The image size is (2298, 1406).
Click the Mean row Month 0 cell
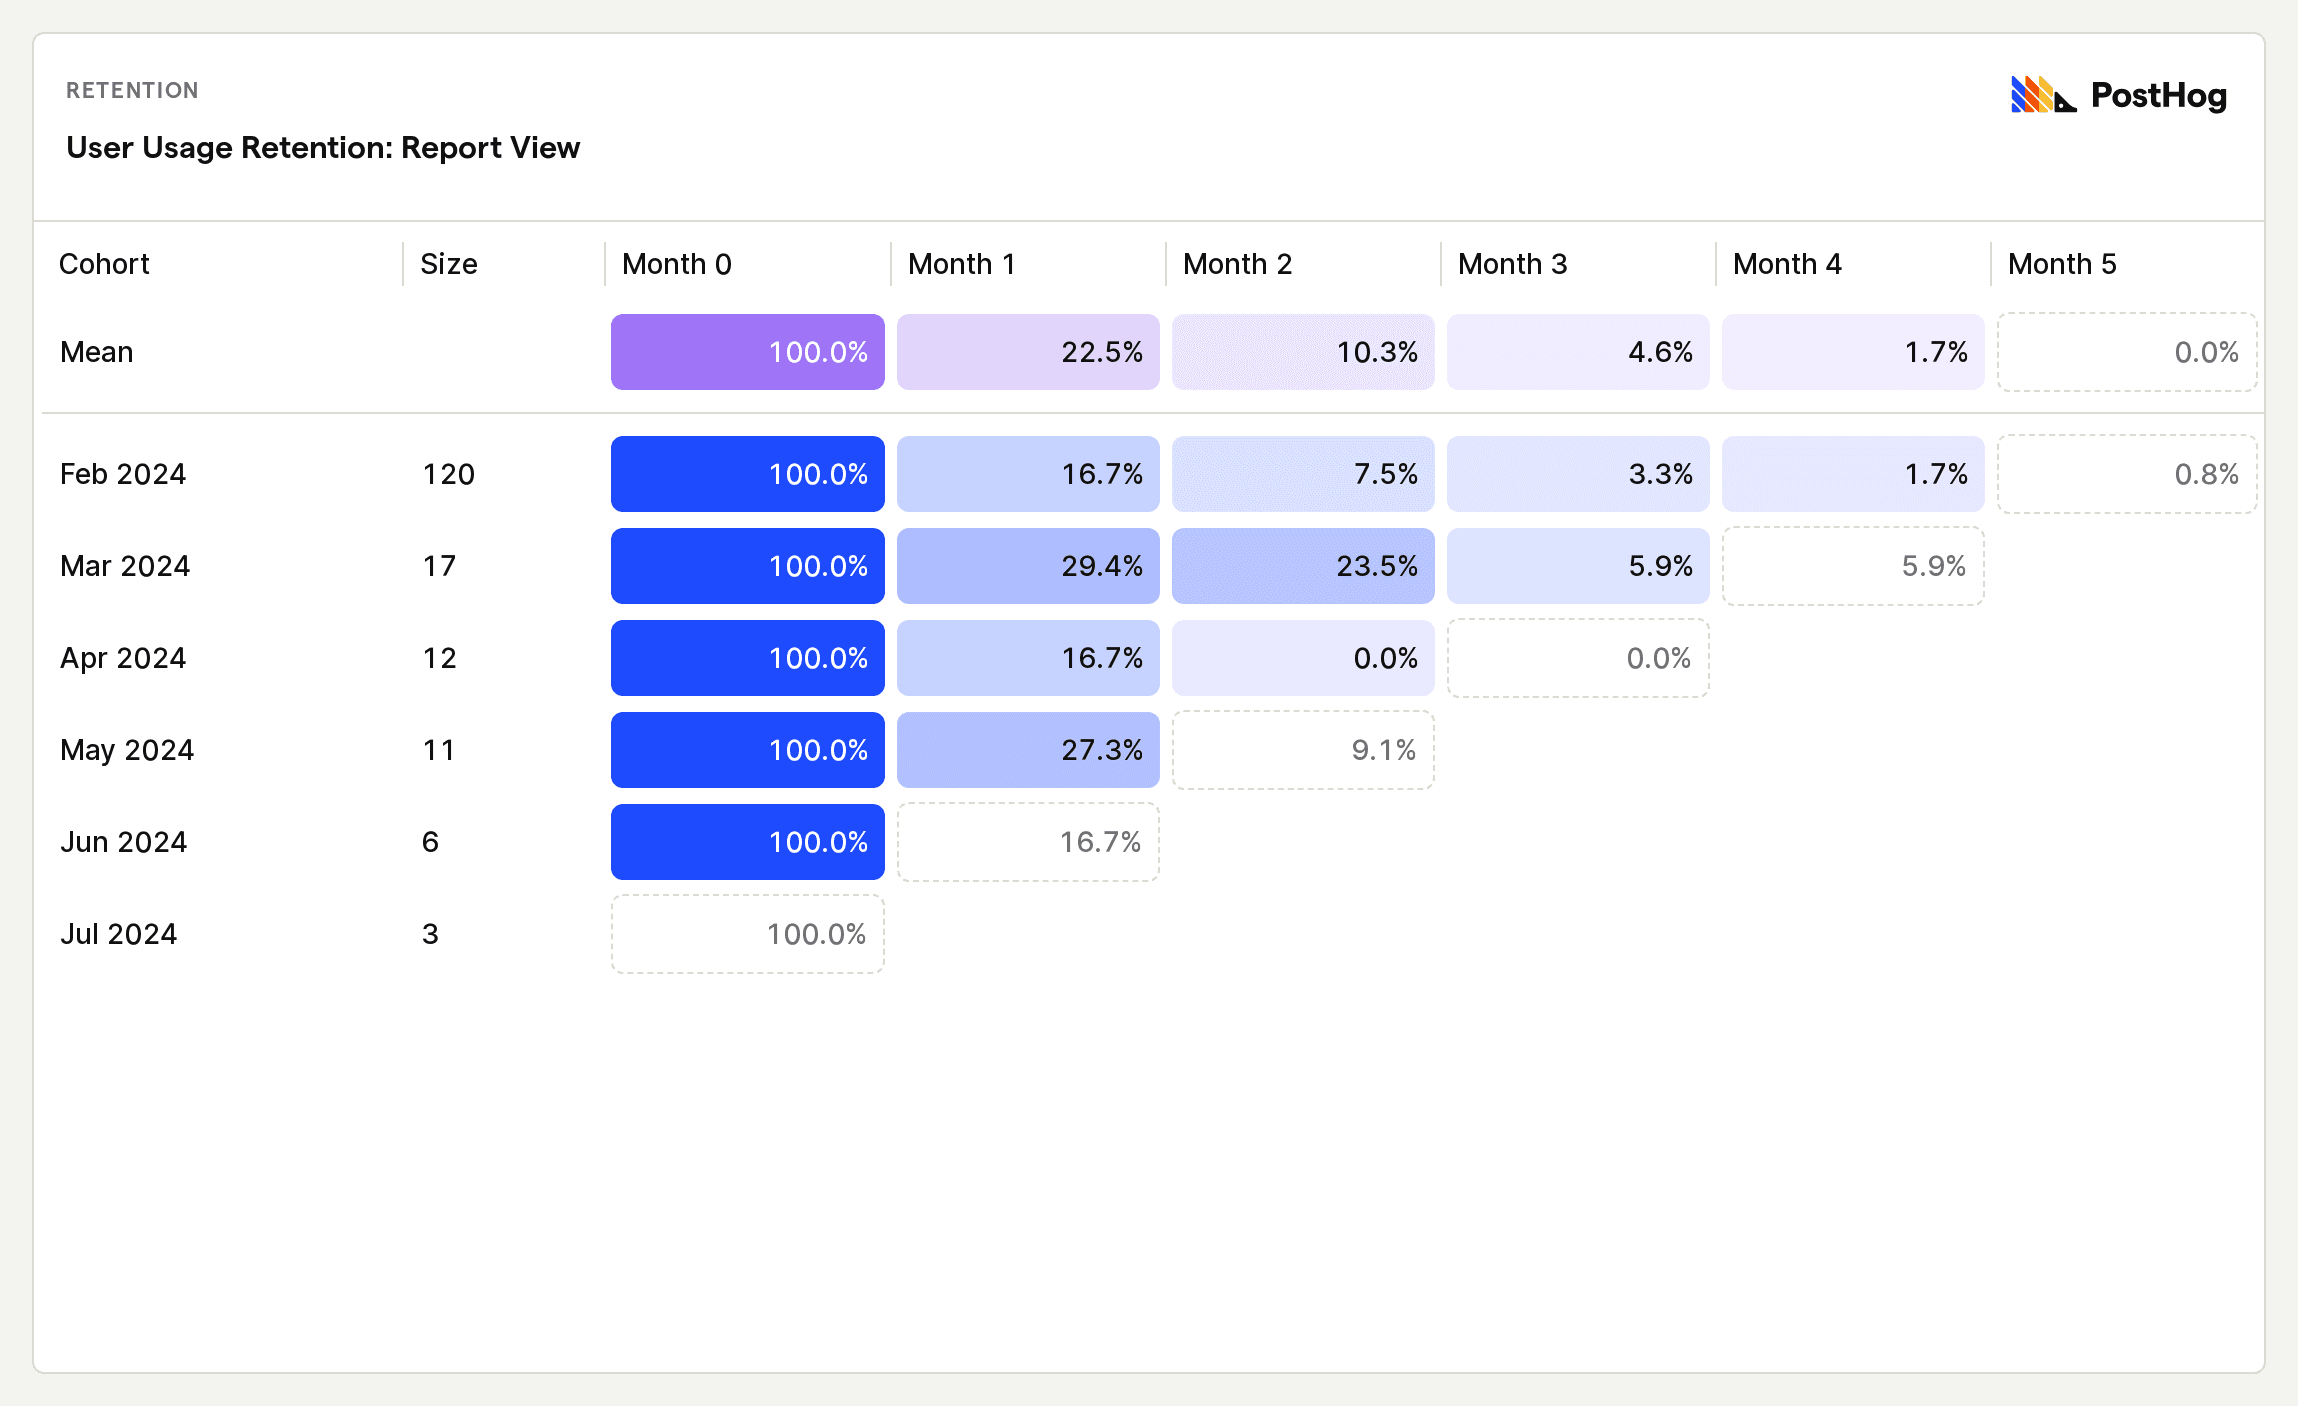coord(747,352)
